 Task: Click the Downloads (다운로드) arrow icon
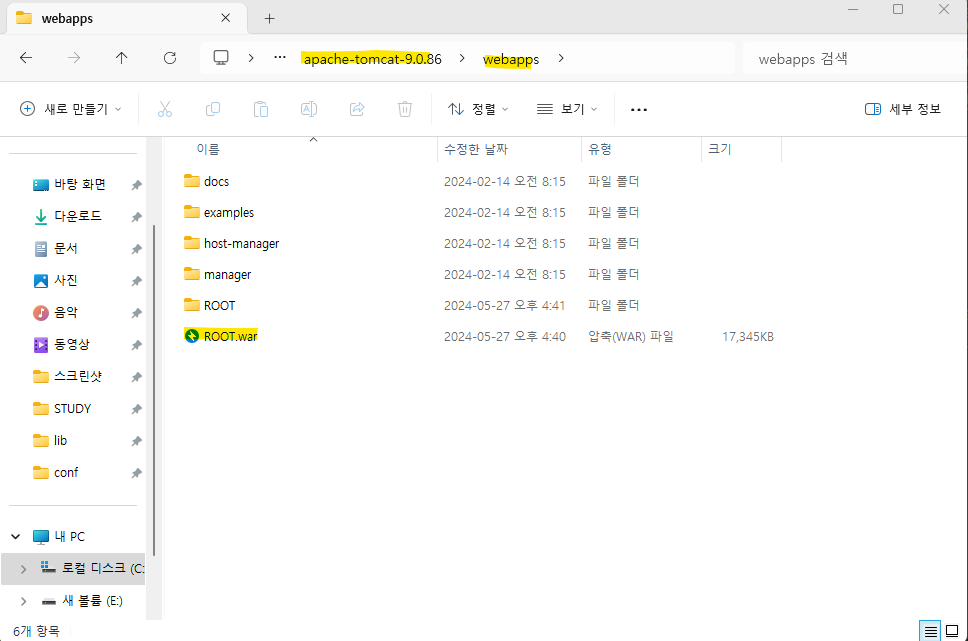coord(41,216)
